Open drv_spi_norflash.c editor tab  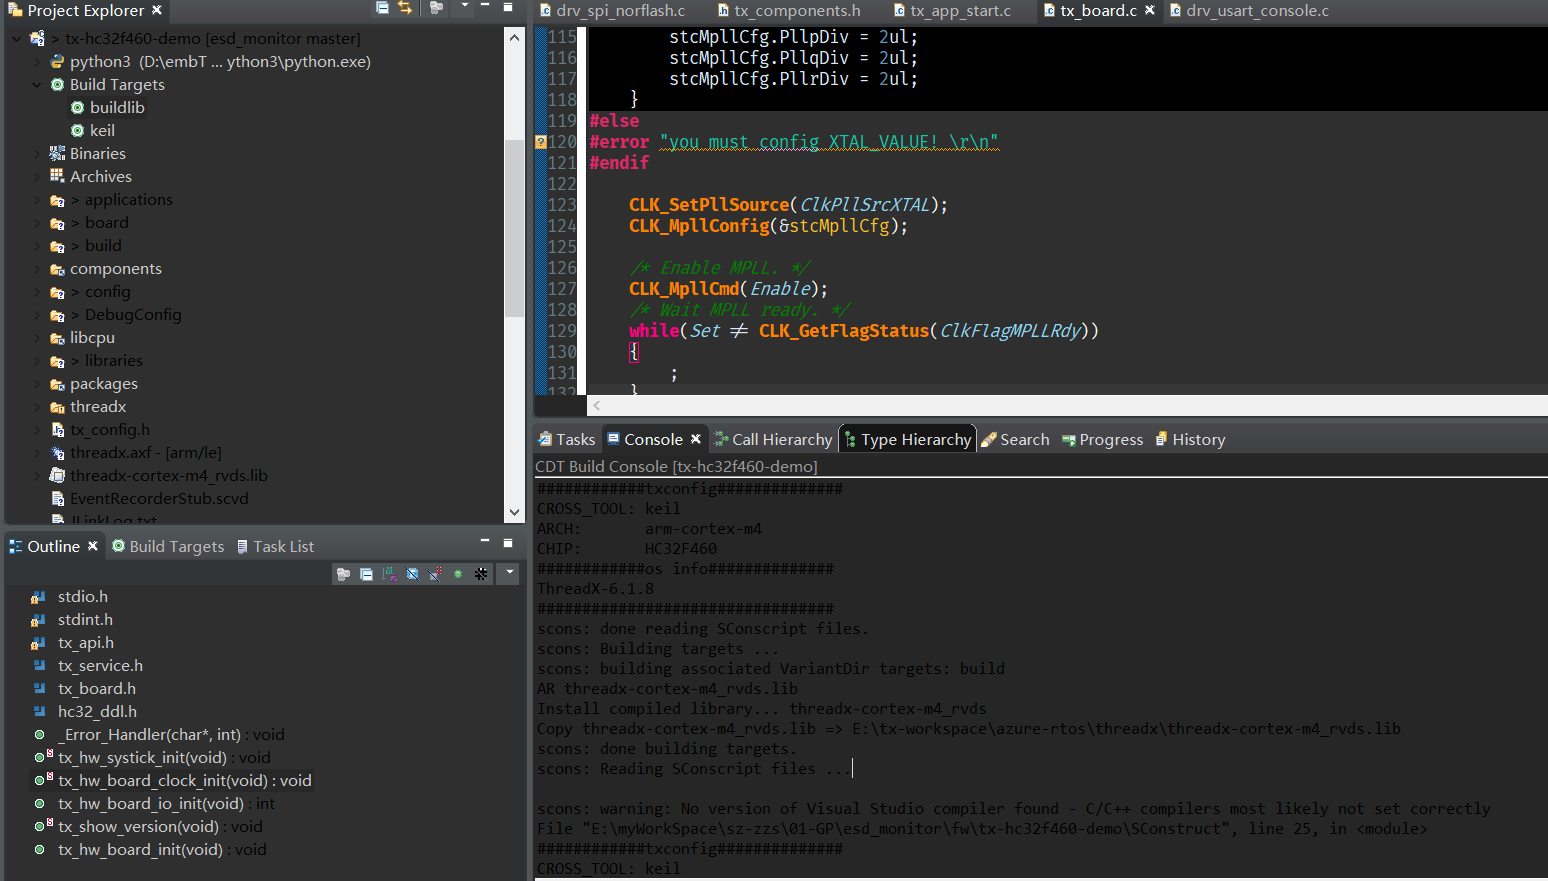pyautogui.click(x=612, y=11)
